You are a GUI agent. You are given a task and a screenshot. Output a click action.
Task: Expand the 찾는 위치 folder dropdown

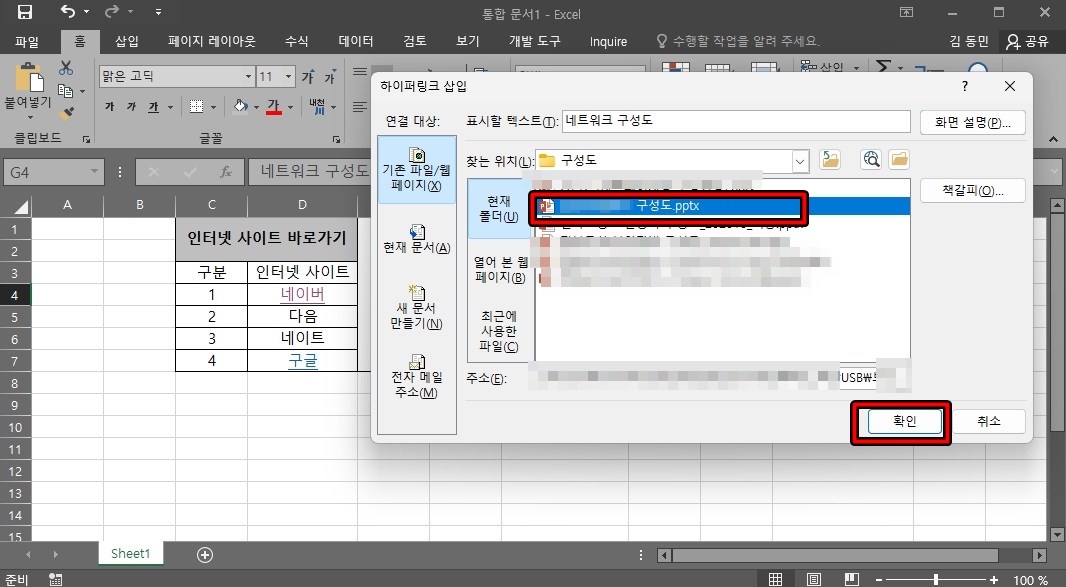(800, 161)
